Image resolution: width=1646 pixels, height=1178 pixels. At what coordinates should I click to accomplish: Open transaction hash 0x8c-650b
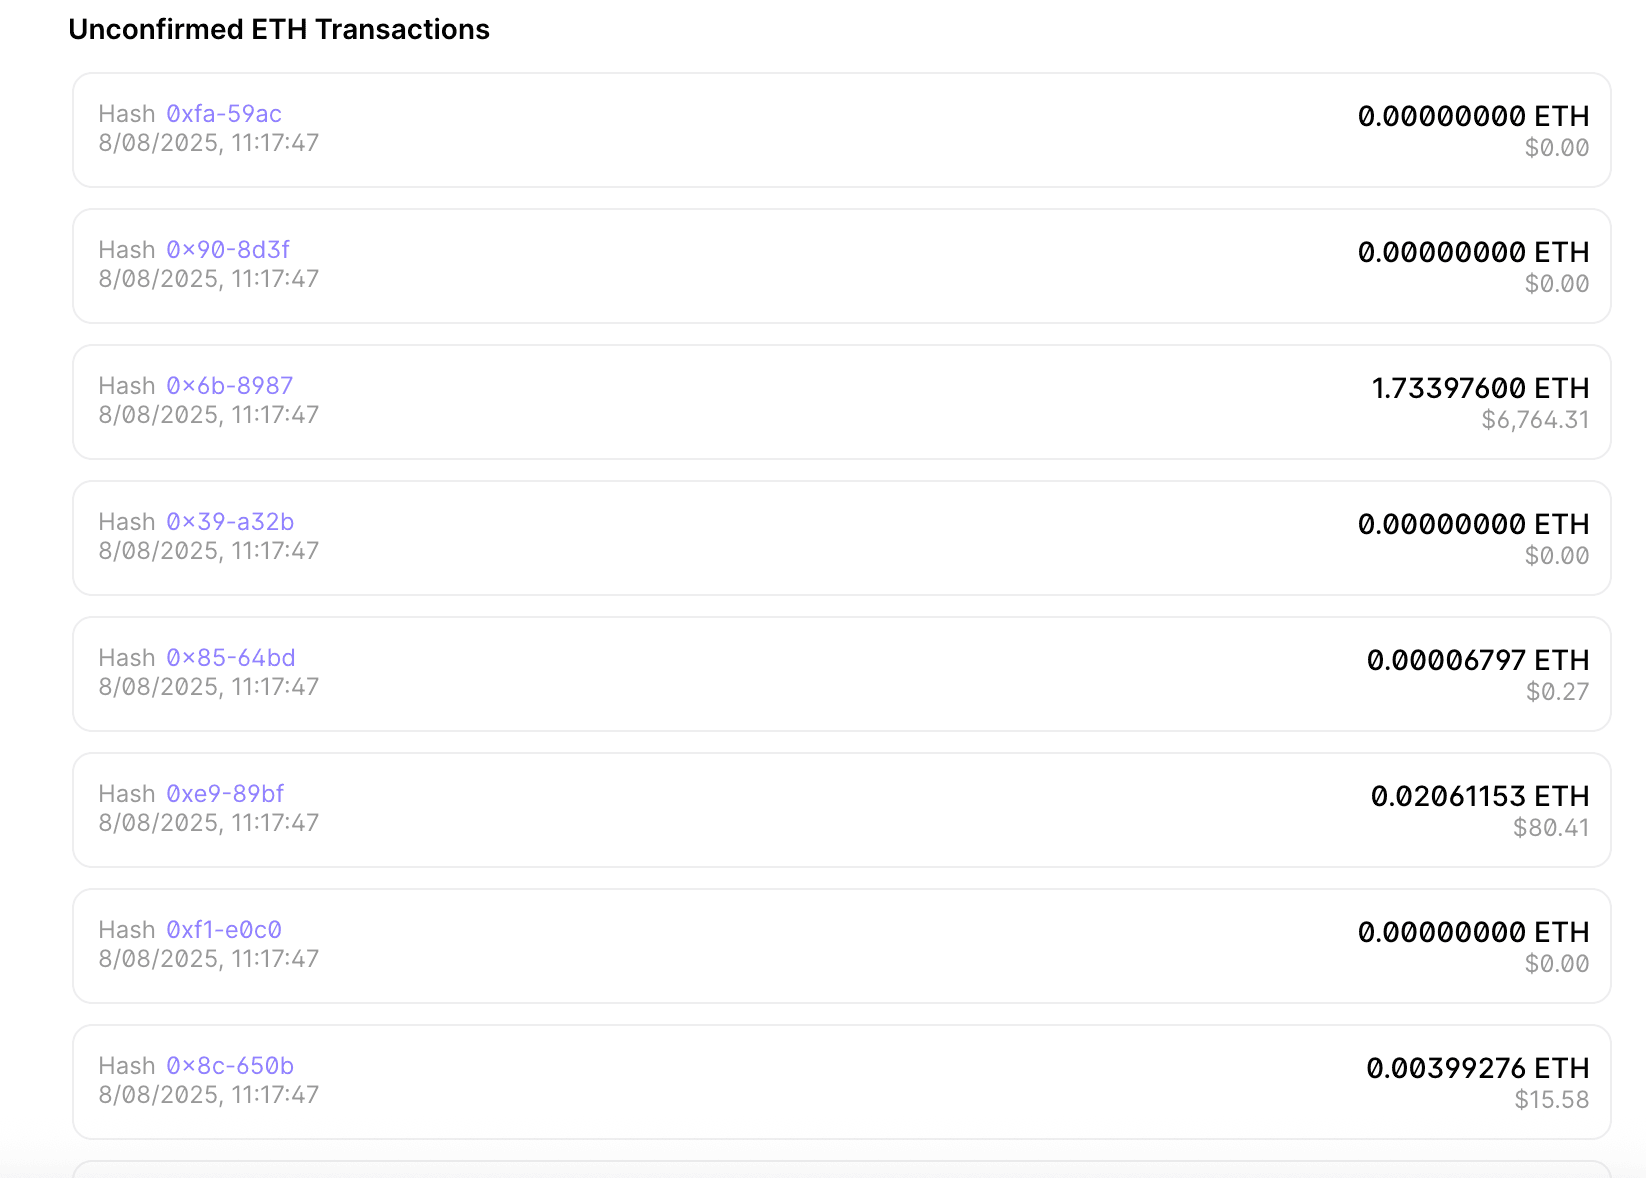pos(230,1065)
